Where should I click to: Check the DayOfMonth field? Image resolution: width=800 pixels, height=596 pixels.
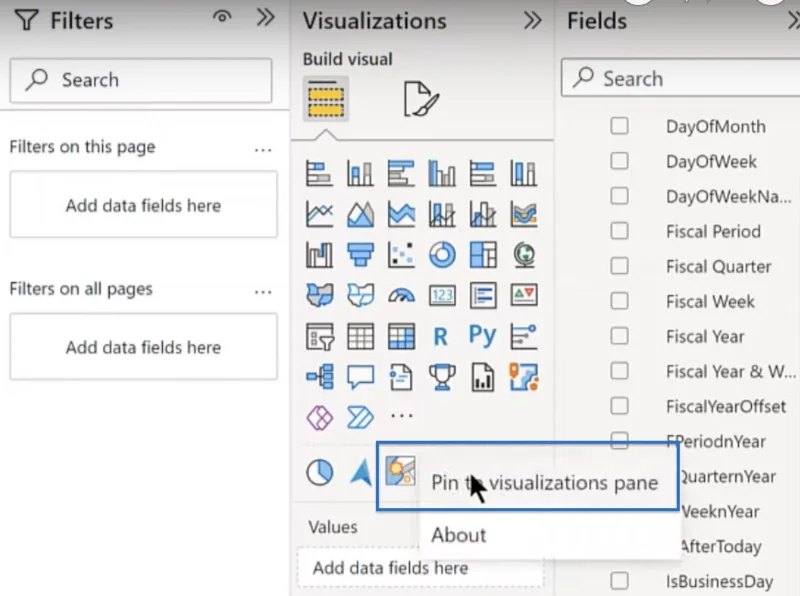coord(619,126)
